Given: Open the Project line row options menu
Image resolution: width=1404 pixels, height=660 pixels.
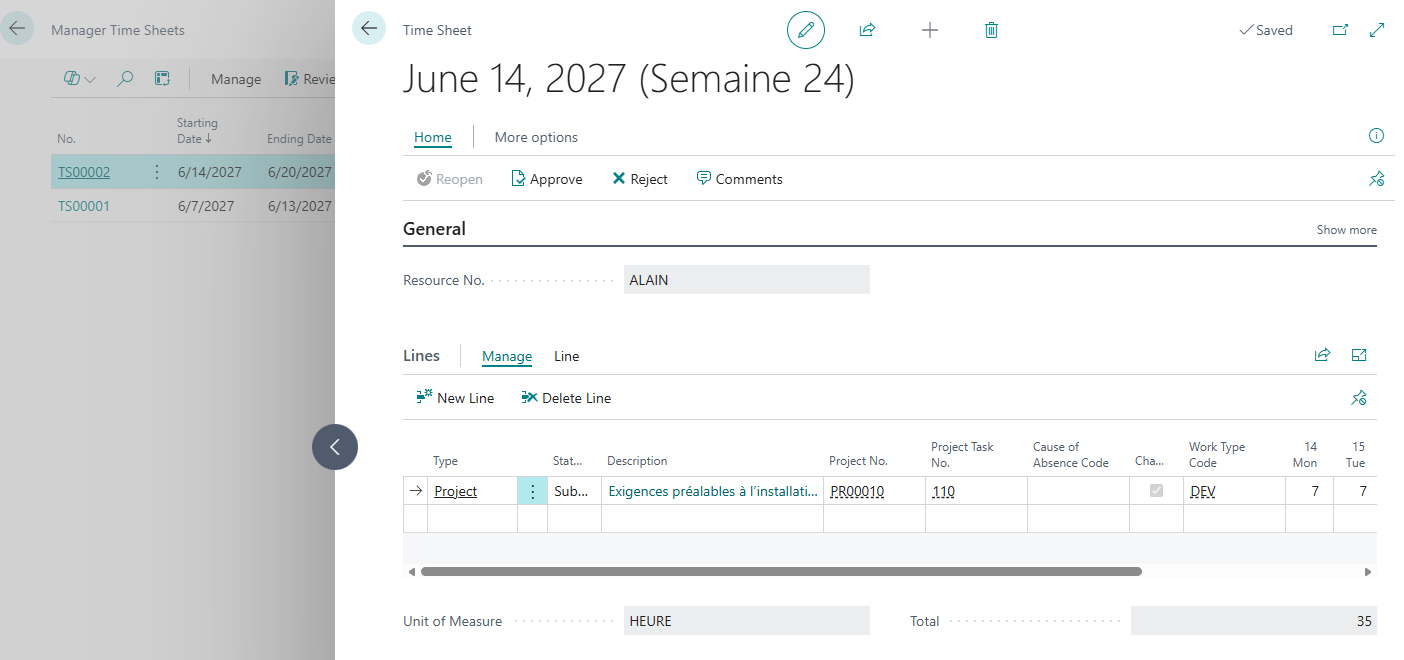Looking at the screenshot, I should pyautogui.click(x=532, y=491).
